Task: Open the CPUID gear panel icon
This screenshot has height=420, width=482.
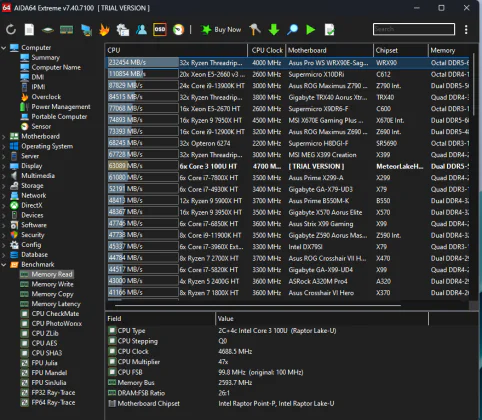Action: tap(123, 30)
